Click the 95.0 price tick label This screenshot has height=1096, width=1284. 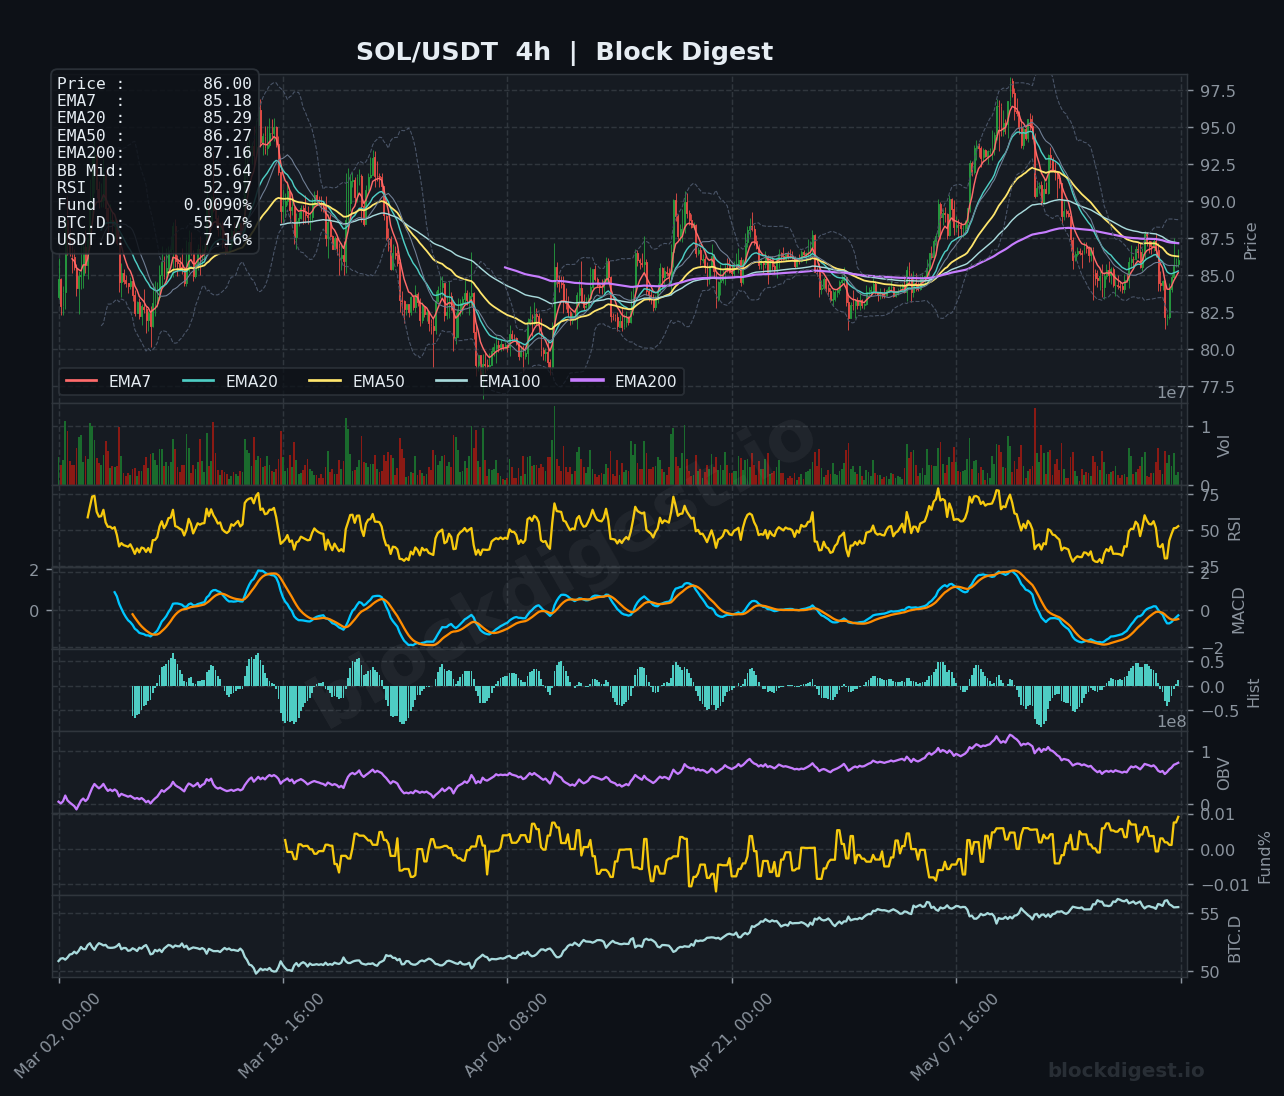coord(1217,129)
